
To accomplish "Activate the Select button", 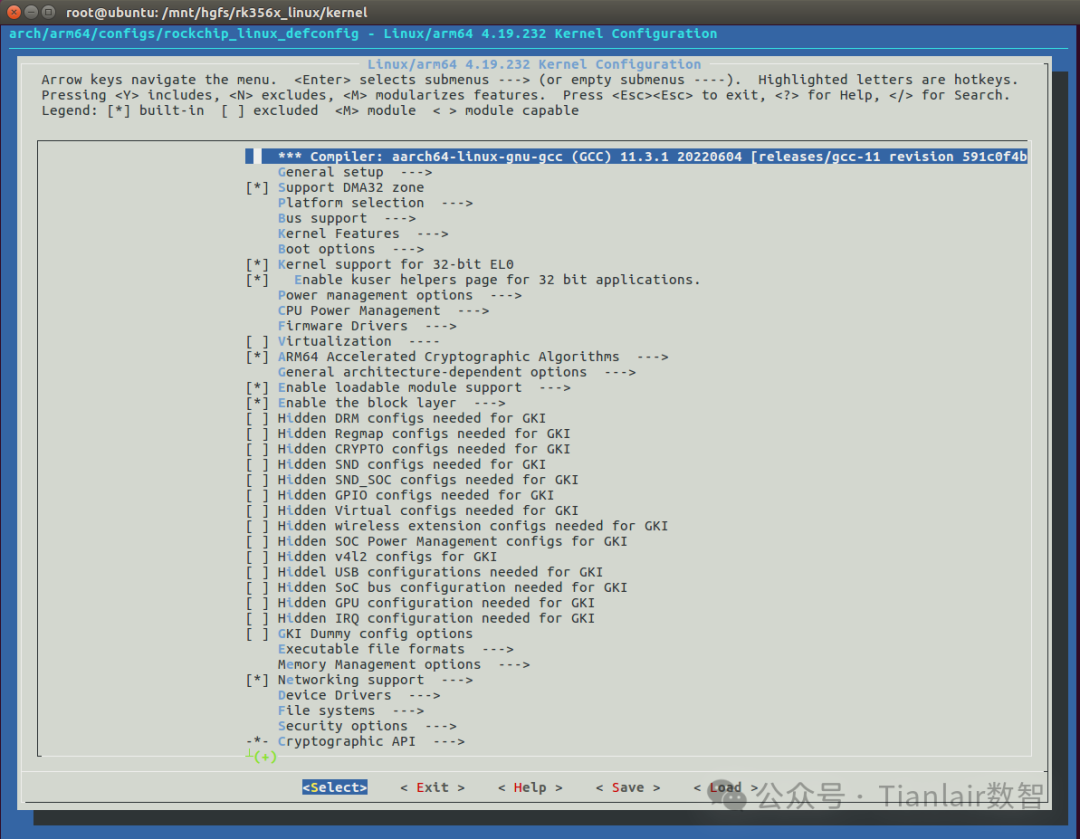I will point(334,787).
